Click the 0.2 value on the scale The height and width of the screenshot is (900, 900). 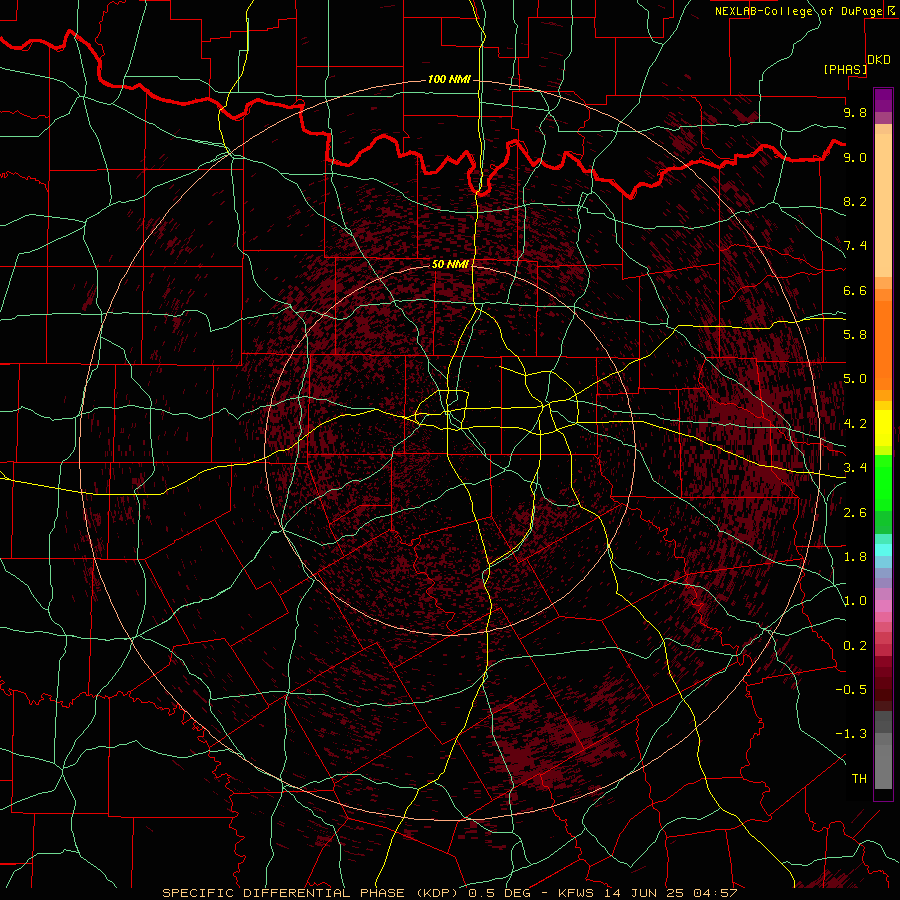coord(855,646)
